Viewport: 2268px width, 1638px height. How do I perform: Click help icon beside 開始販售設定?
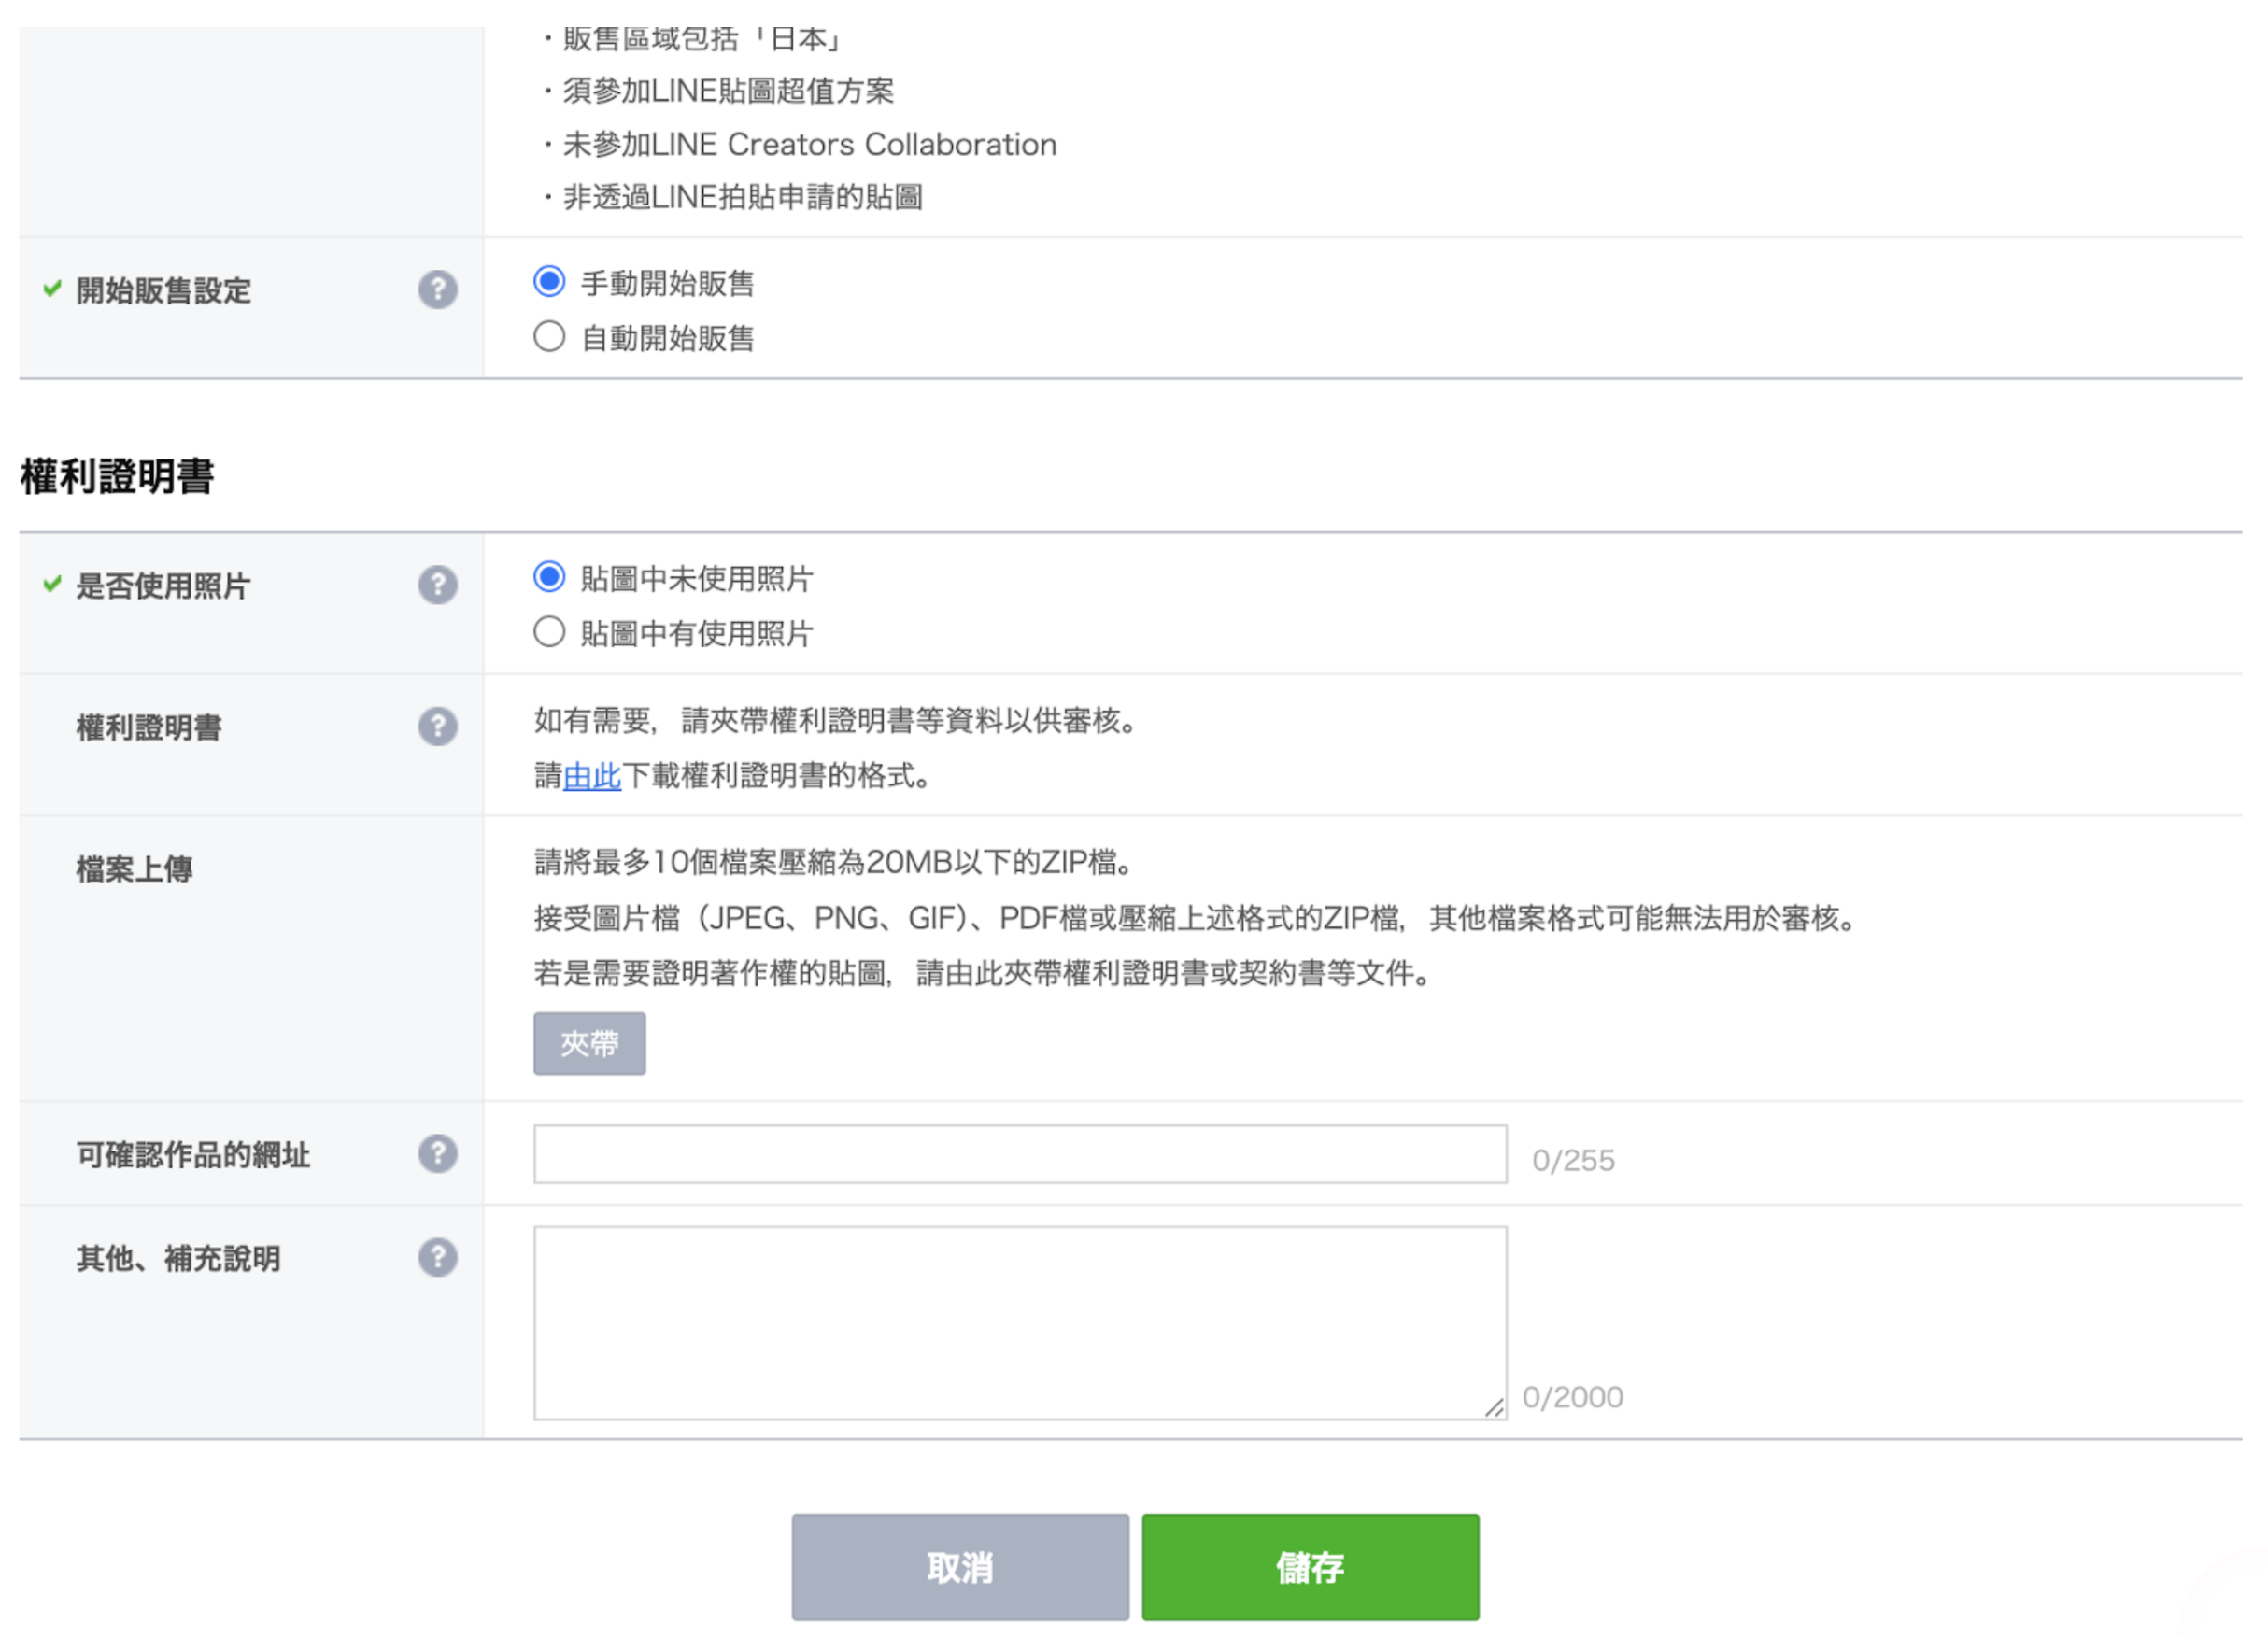[x=437, y=290]
